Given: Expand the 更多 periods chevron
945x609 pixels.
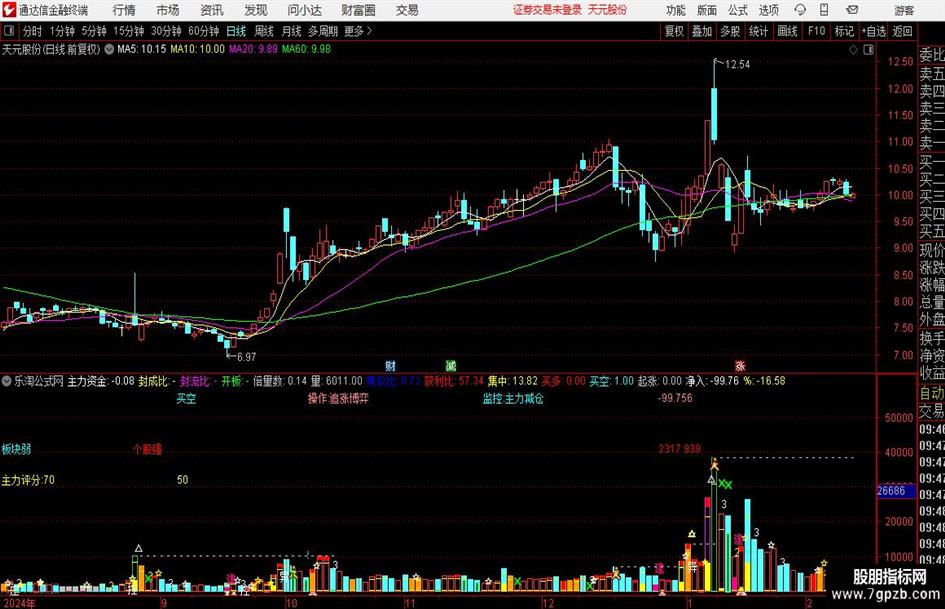Looking at the screenshot, I should click(x=359, y=31).
